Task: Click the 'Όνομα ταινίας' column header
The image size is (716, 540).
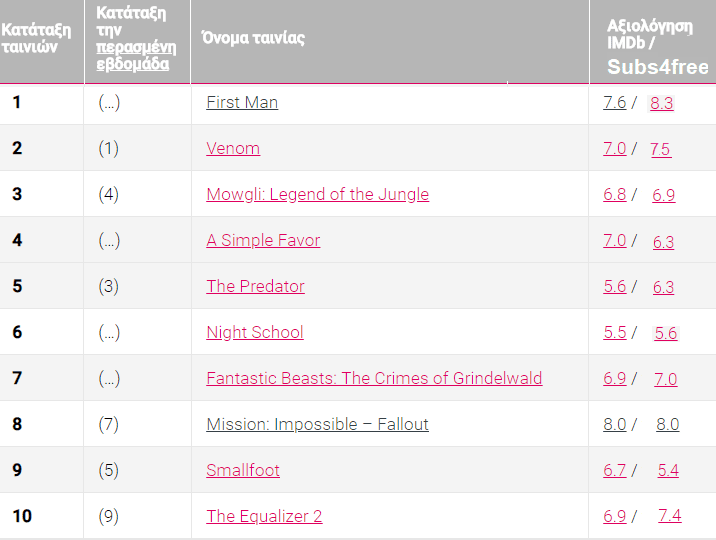Action: click(x=253, y=38)
